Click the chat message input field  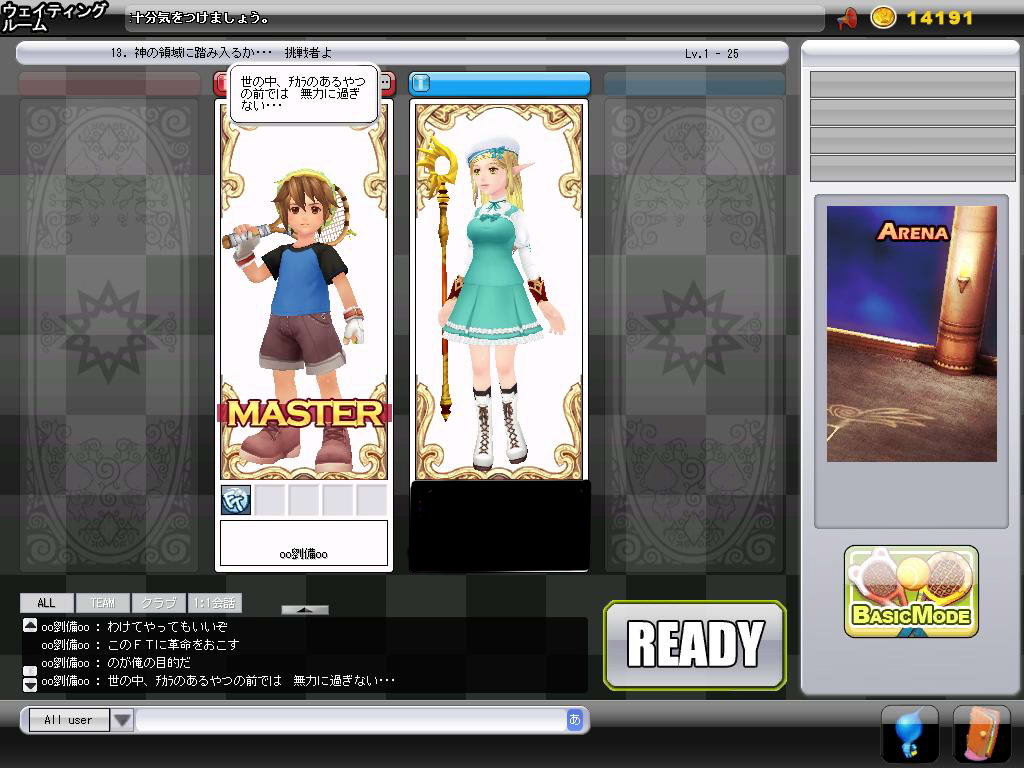click(x=350, y=720)
